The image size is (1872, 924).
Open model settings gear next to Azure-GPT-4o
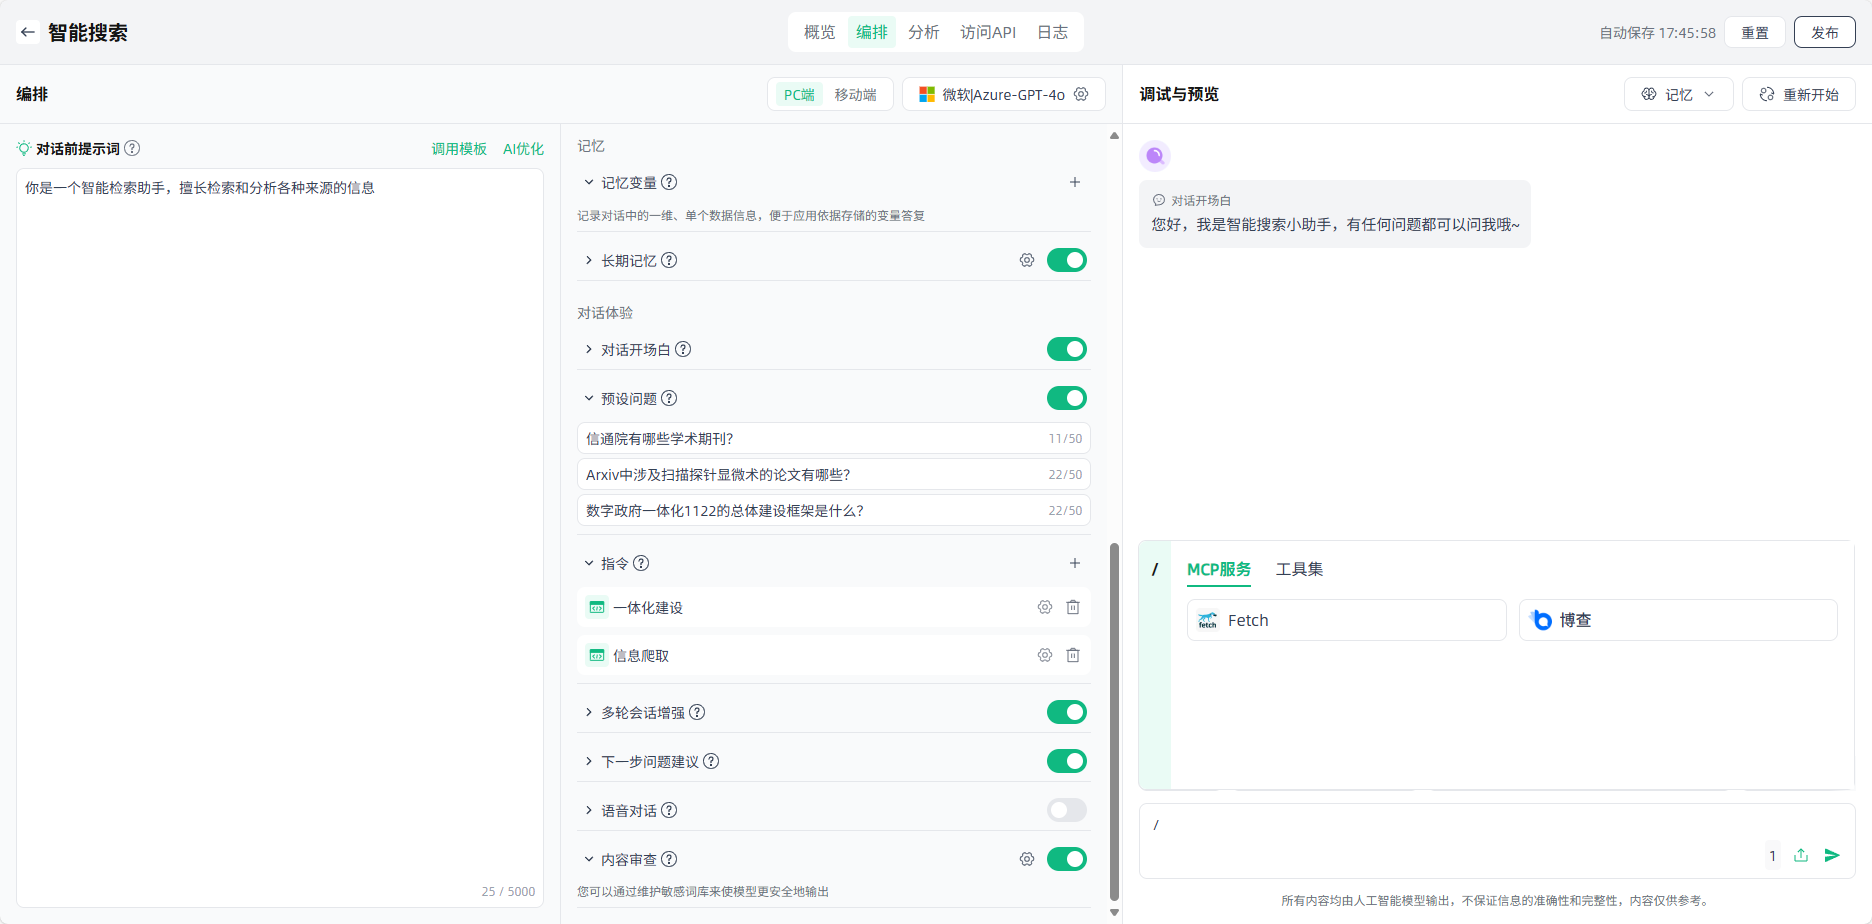[1081, 94]
